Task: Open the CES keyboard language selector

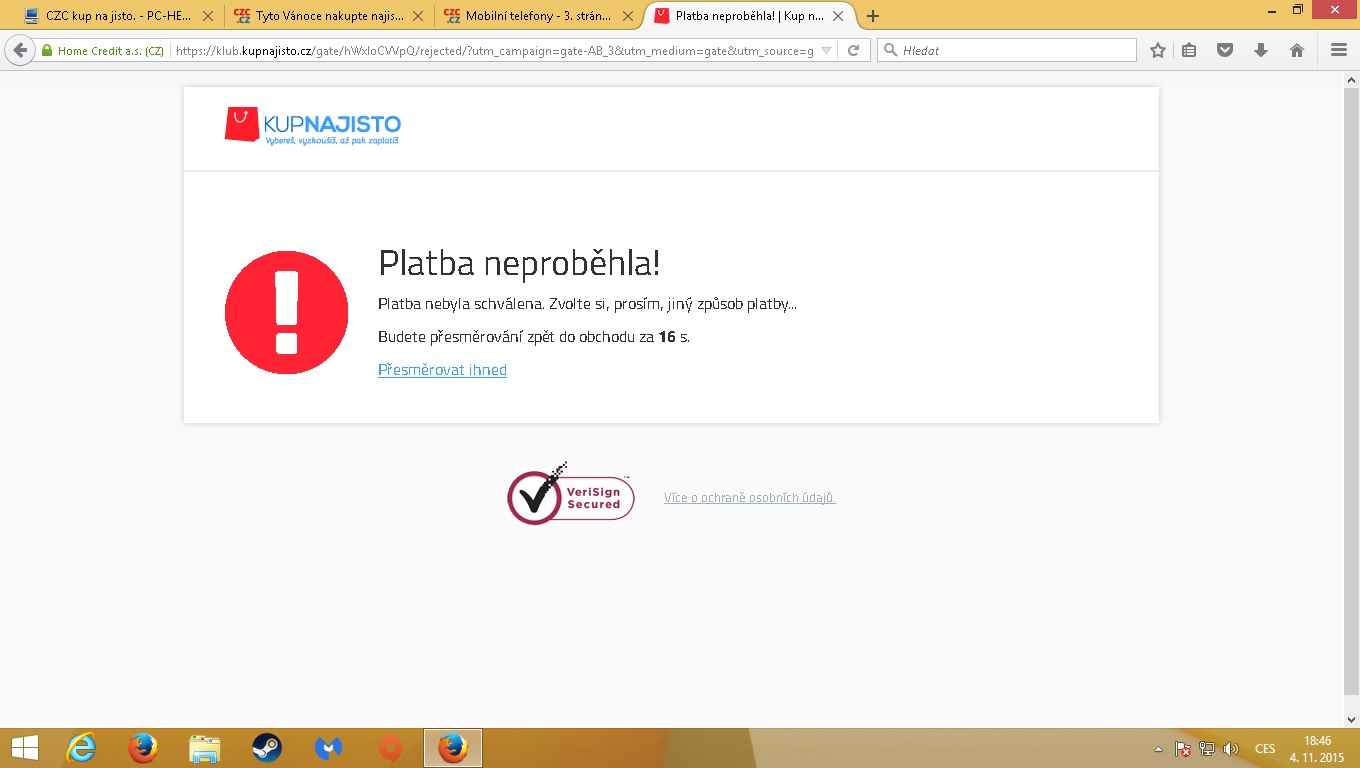Action: point(1265,749)
